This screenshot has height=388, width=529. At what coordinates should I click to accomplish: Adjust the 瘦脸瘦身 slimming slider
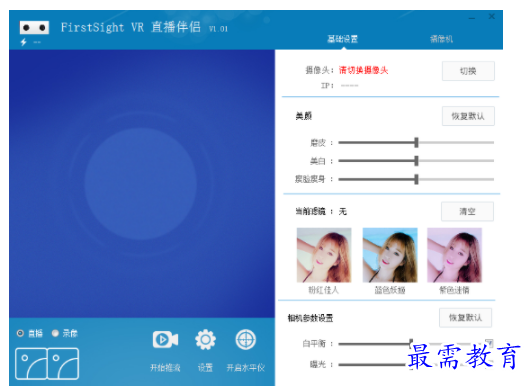point(416,179)
